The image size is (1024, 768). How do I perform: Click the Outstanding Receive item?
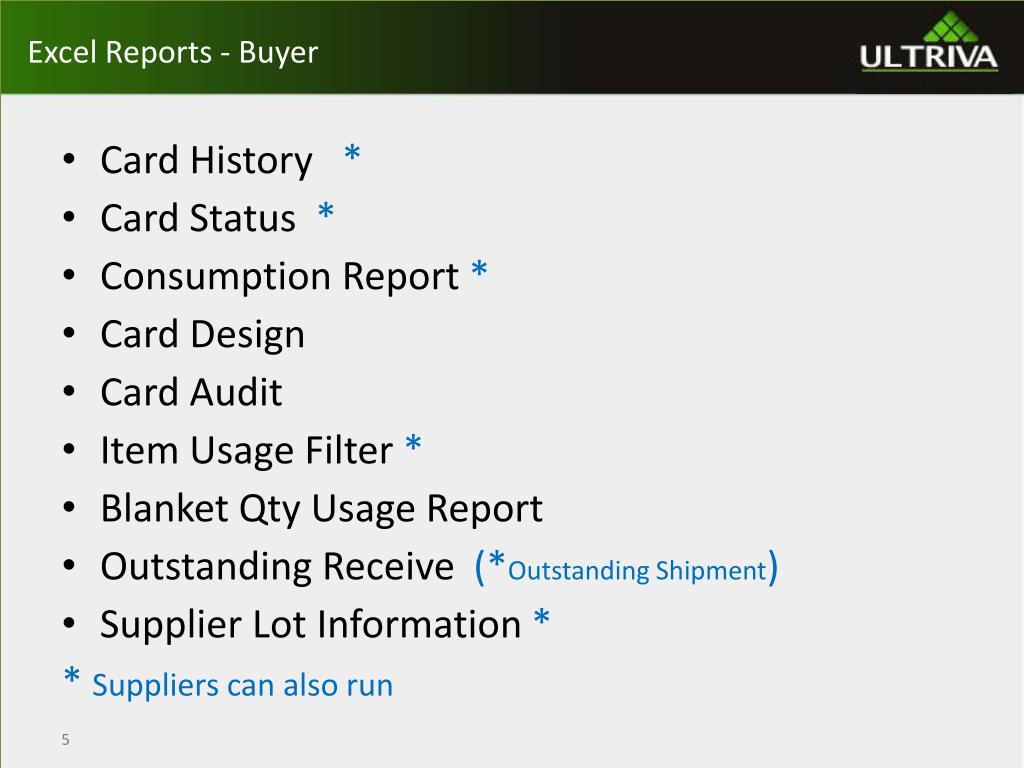pos(277,567)
